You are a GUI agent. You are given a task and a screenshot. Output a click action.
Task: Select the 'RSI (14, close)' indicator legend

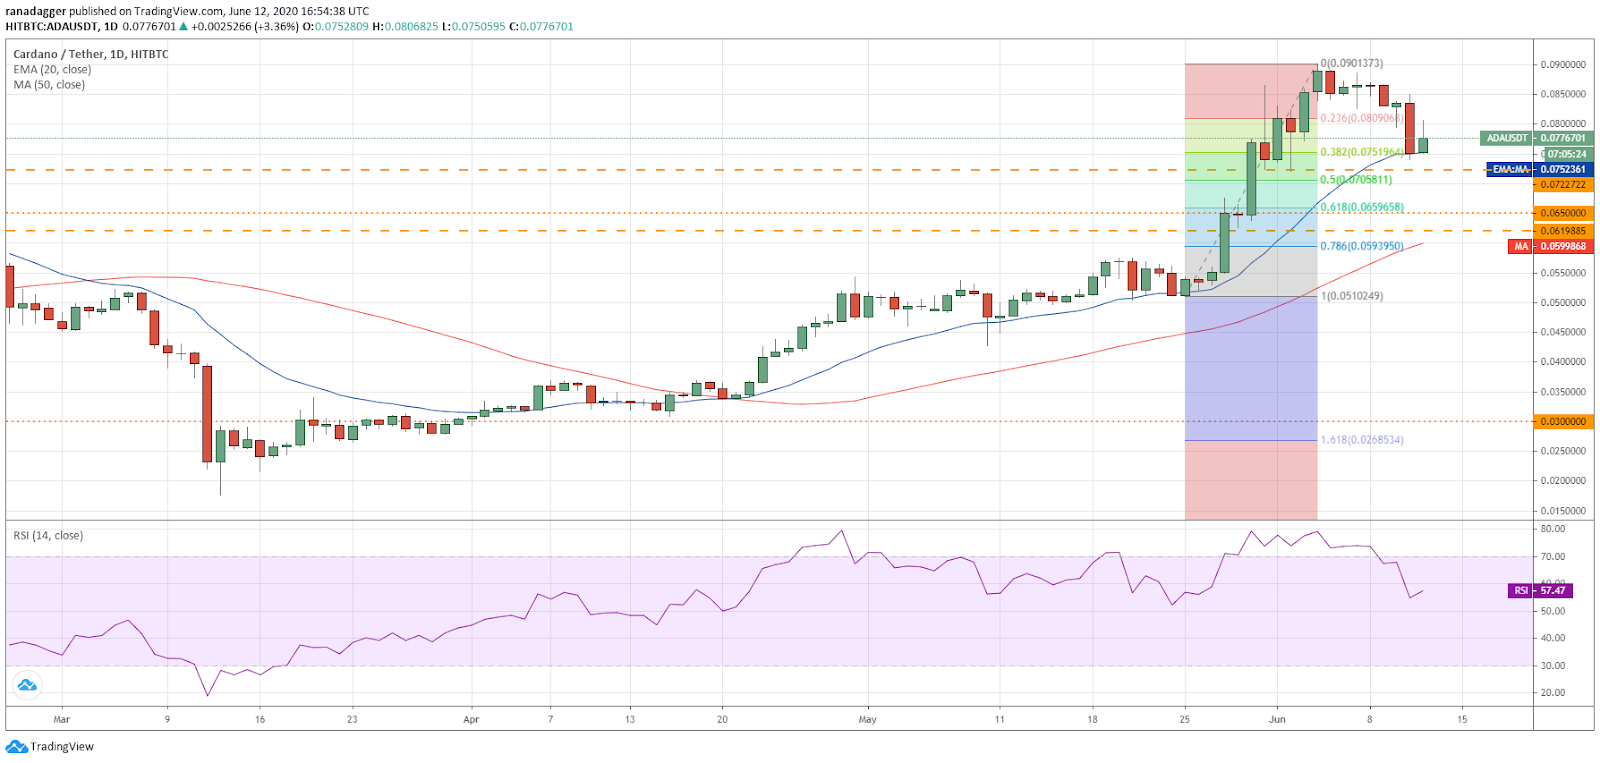[48, 536]
